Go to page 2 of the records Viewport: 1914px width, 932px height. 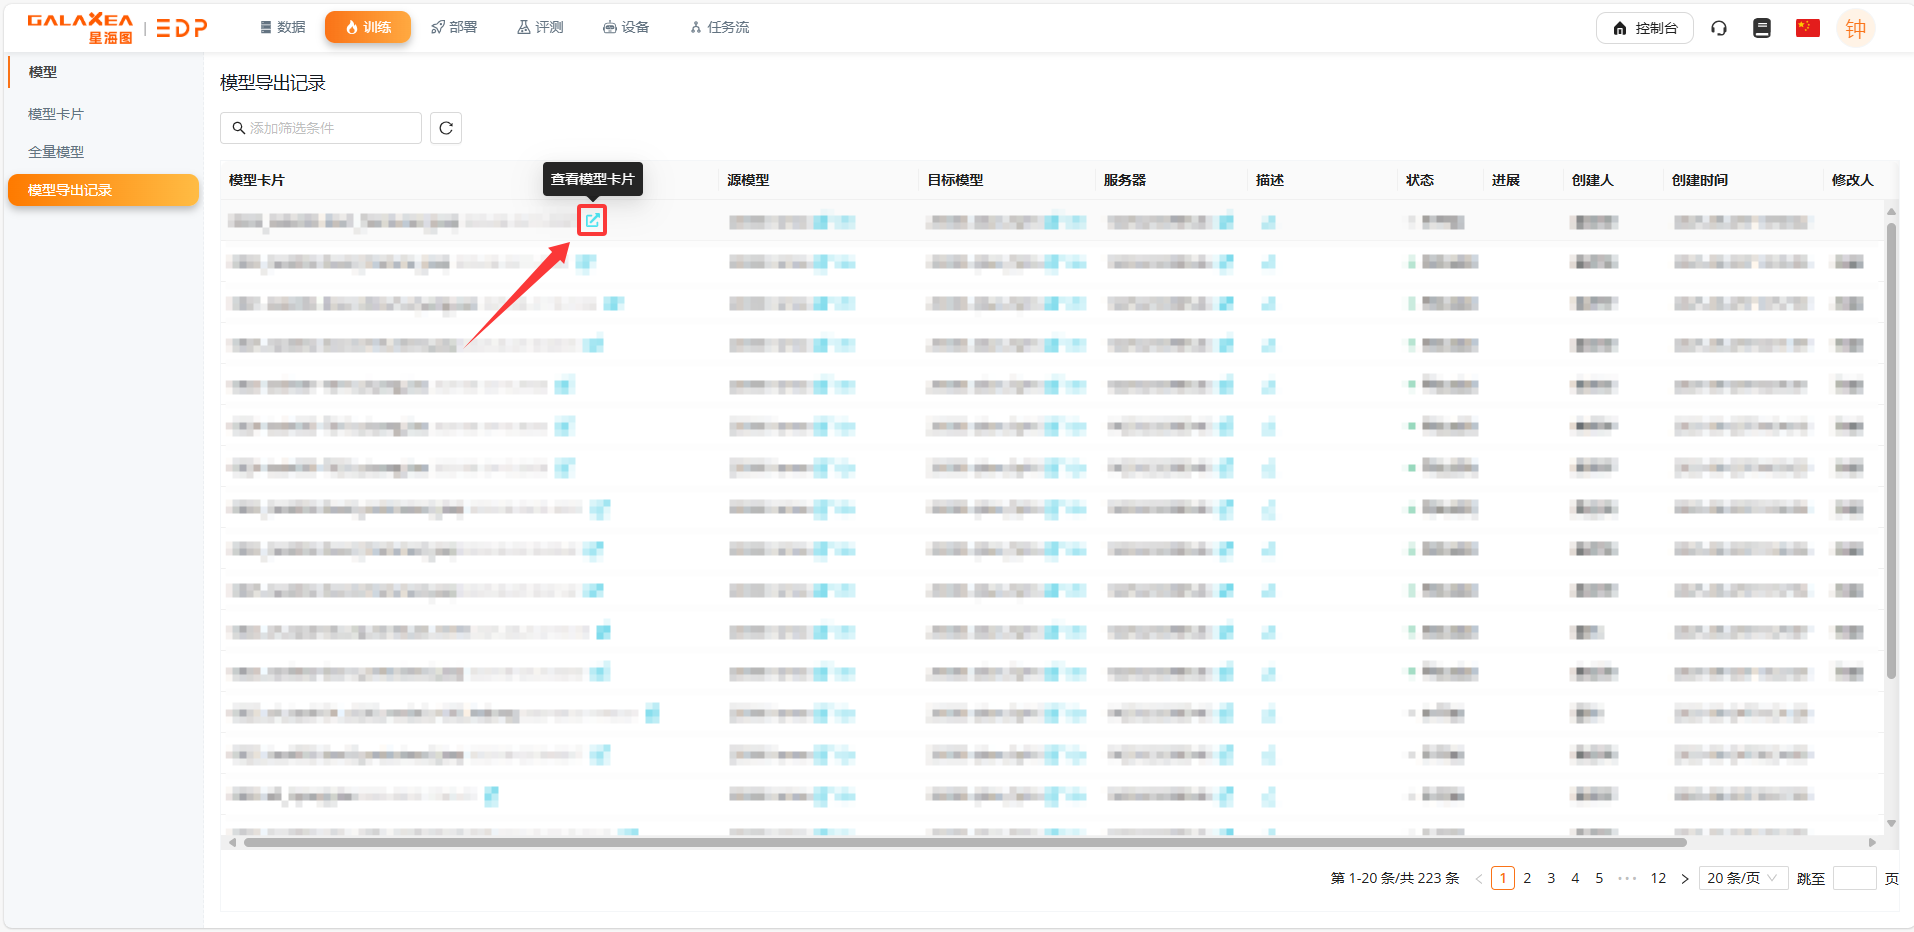(1527, 878)
